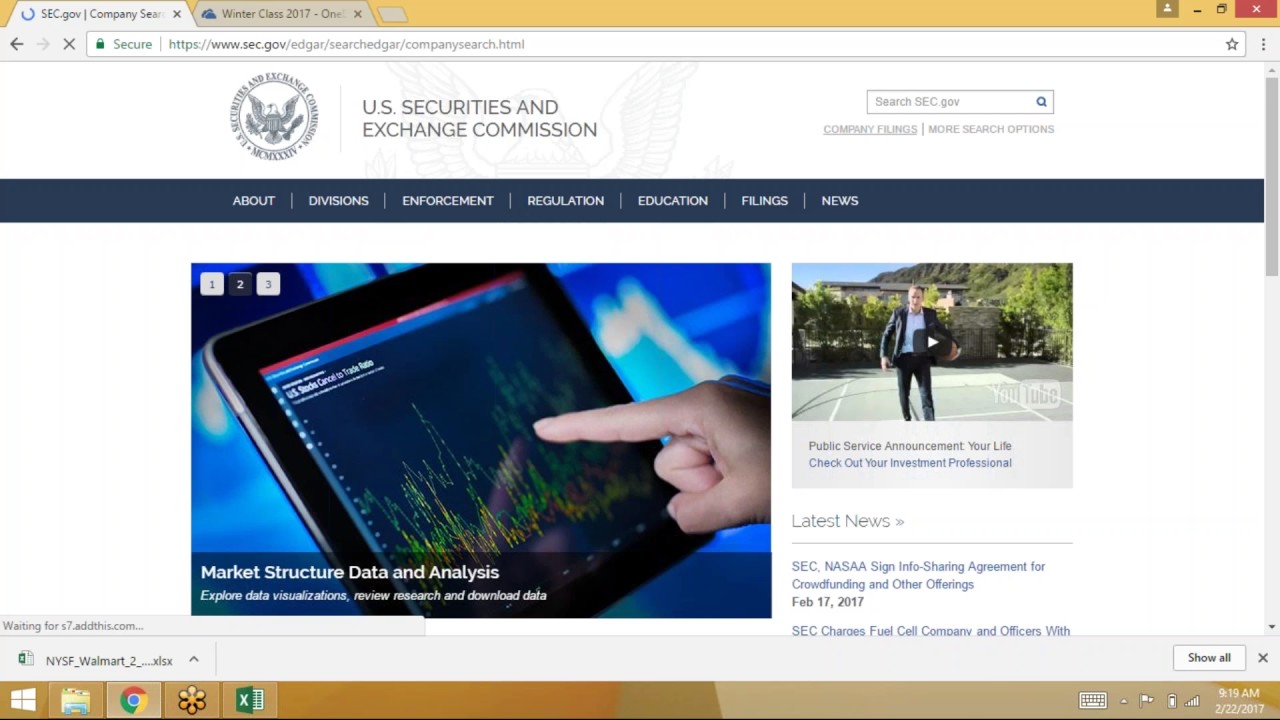Click the tablet chart carousel image
1280x720 pixels.
point(481,440)
